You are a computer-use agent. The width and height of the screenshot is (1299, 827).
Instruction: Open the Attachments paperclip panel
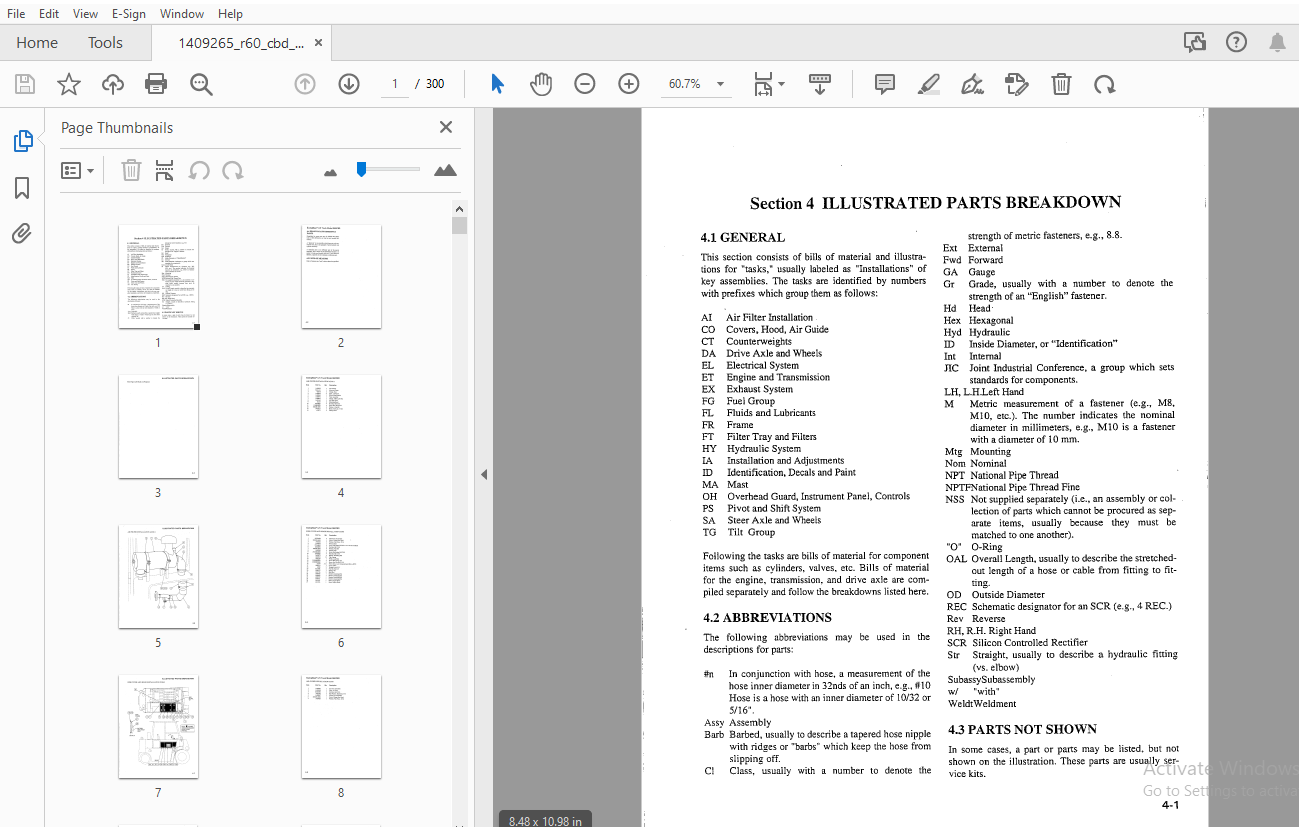tap(22, 234)
